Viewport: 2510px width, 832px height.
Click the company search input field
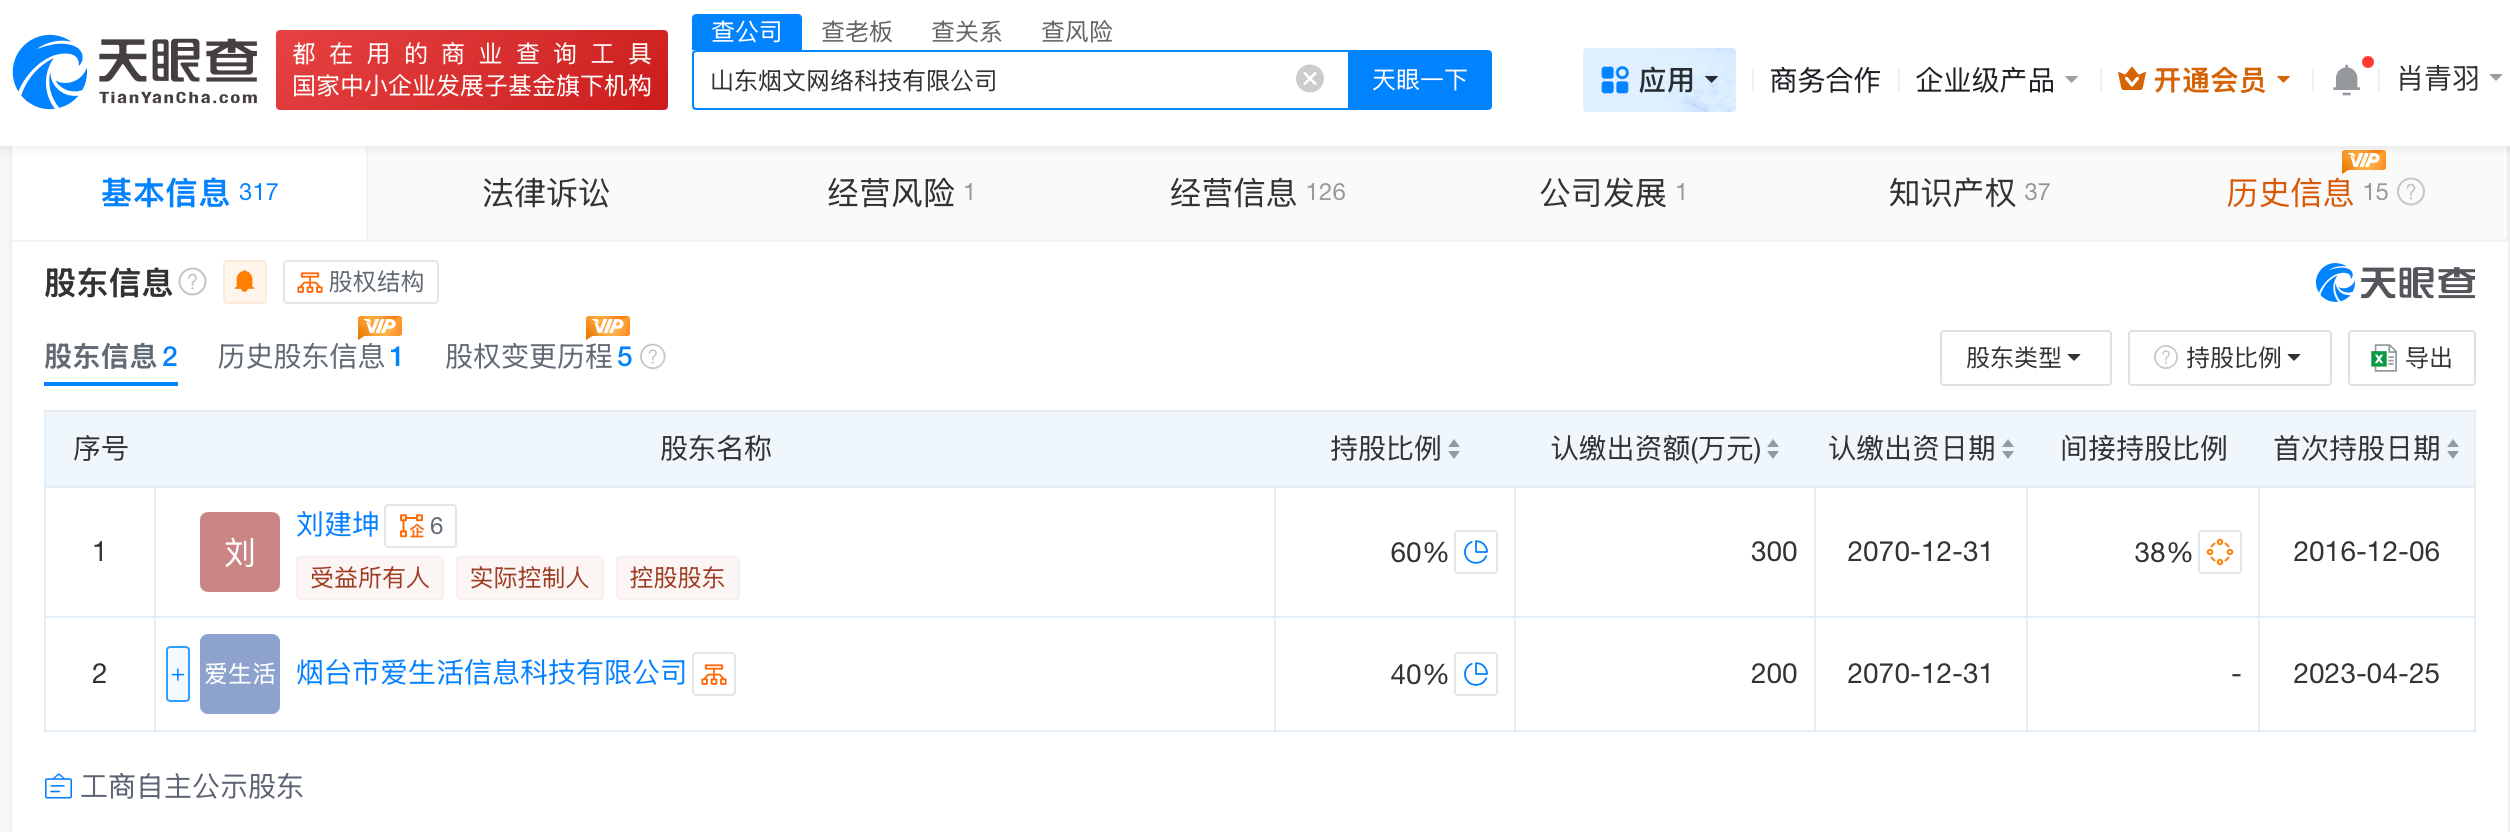pyautogui.click(x=990, y=80)
